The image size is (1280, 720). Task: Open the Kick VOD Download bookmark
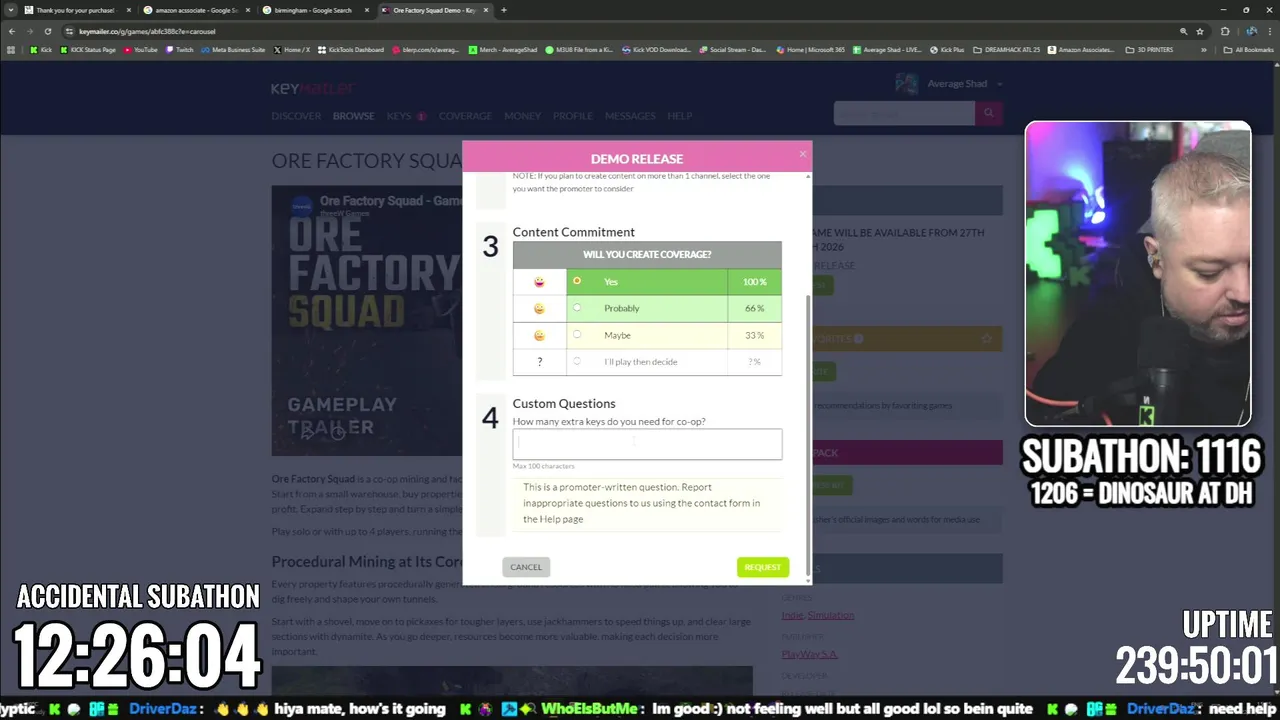656,50
